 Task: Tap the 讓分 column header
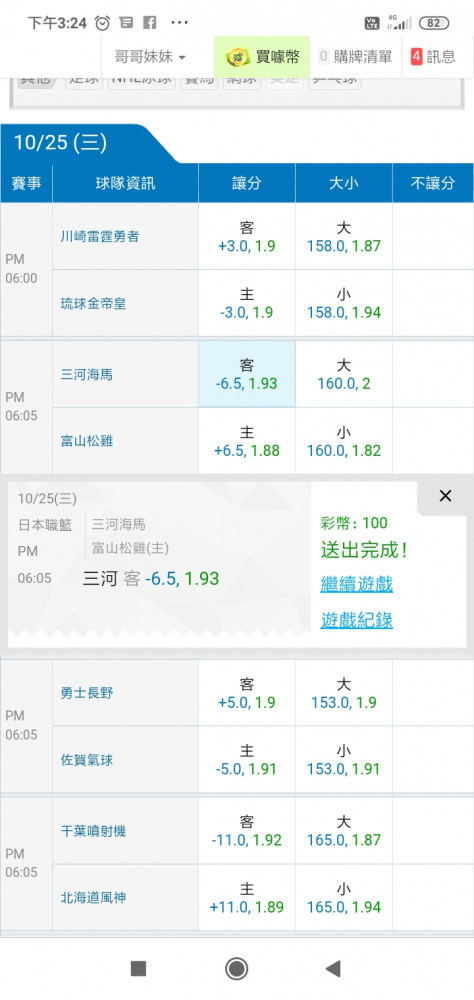pos(247,184)
